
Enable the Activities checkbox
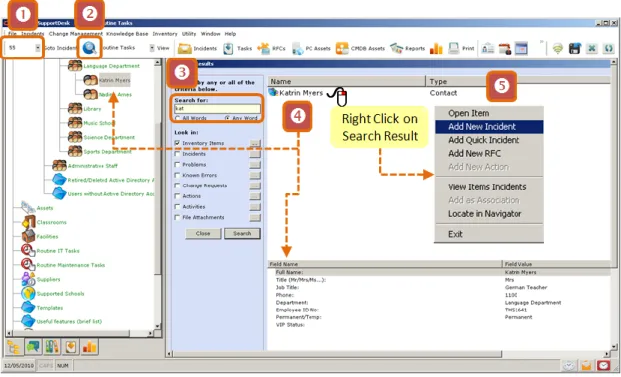177,207
